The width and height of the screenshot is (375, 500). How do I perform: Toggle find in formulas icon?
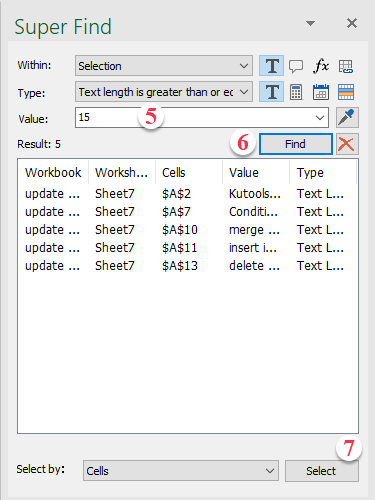click(321, 66)
